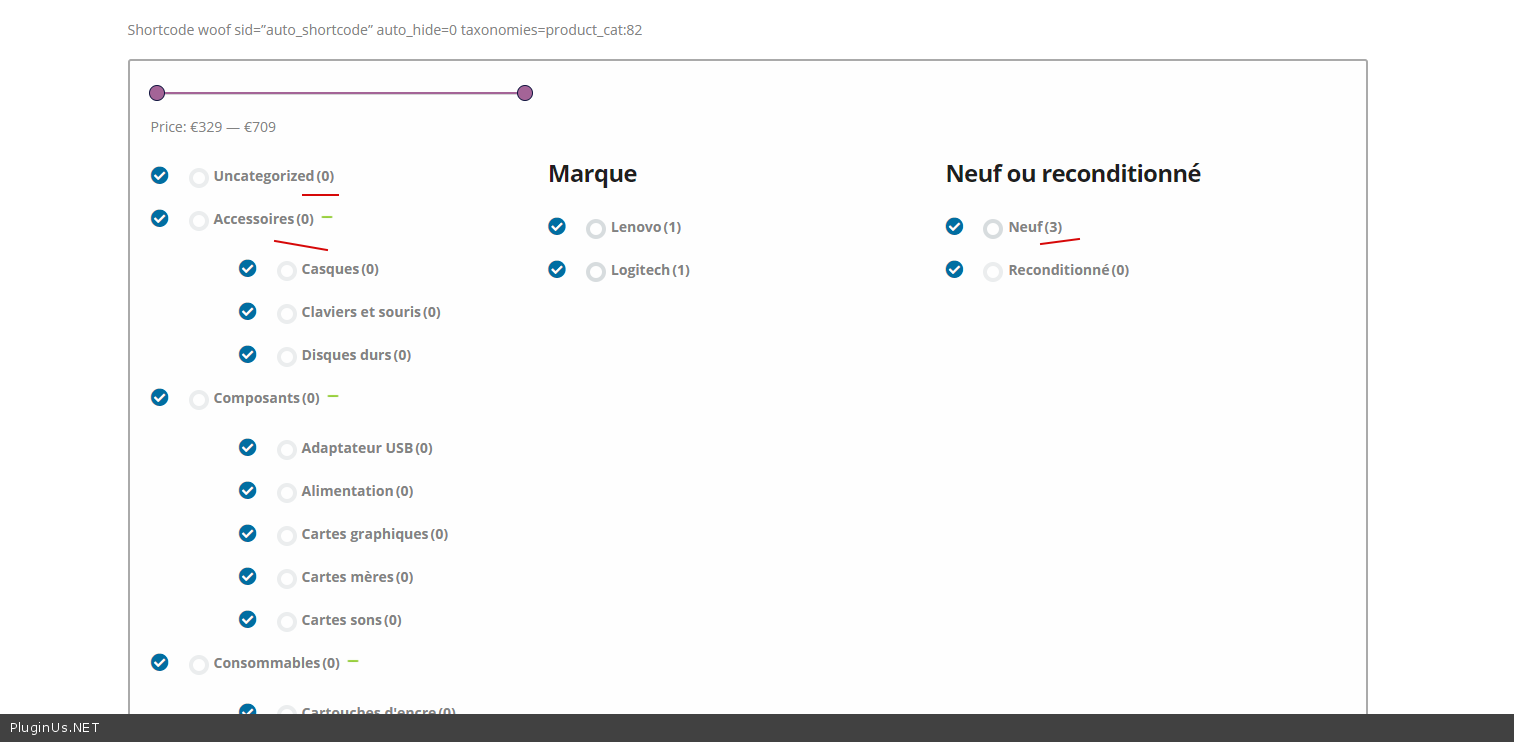Click the Claviers et souris label
Viewport: 1514px width, 742px height.
click(361, 312)
